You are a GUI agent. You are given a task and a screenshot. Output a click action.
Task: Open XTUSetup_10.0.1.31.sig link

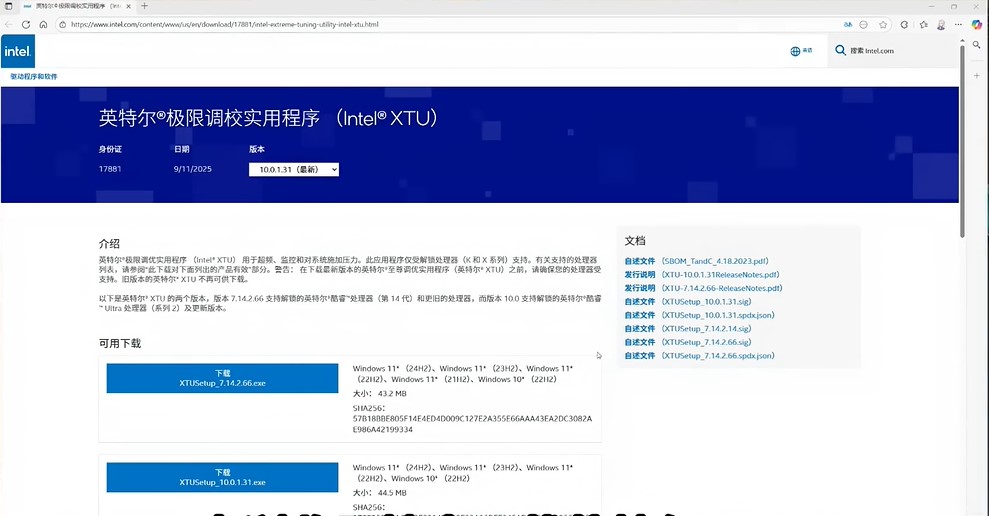[706, 302]
